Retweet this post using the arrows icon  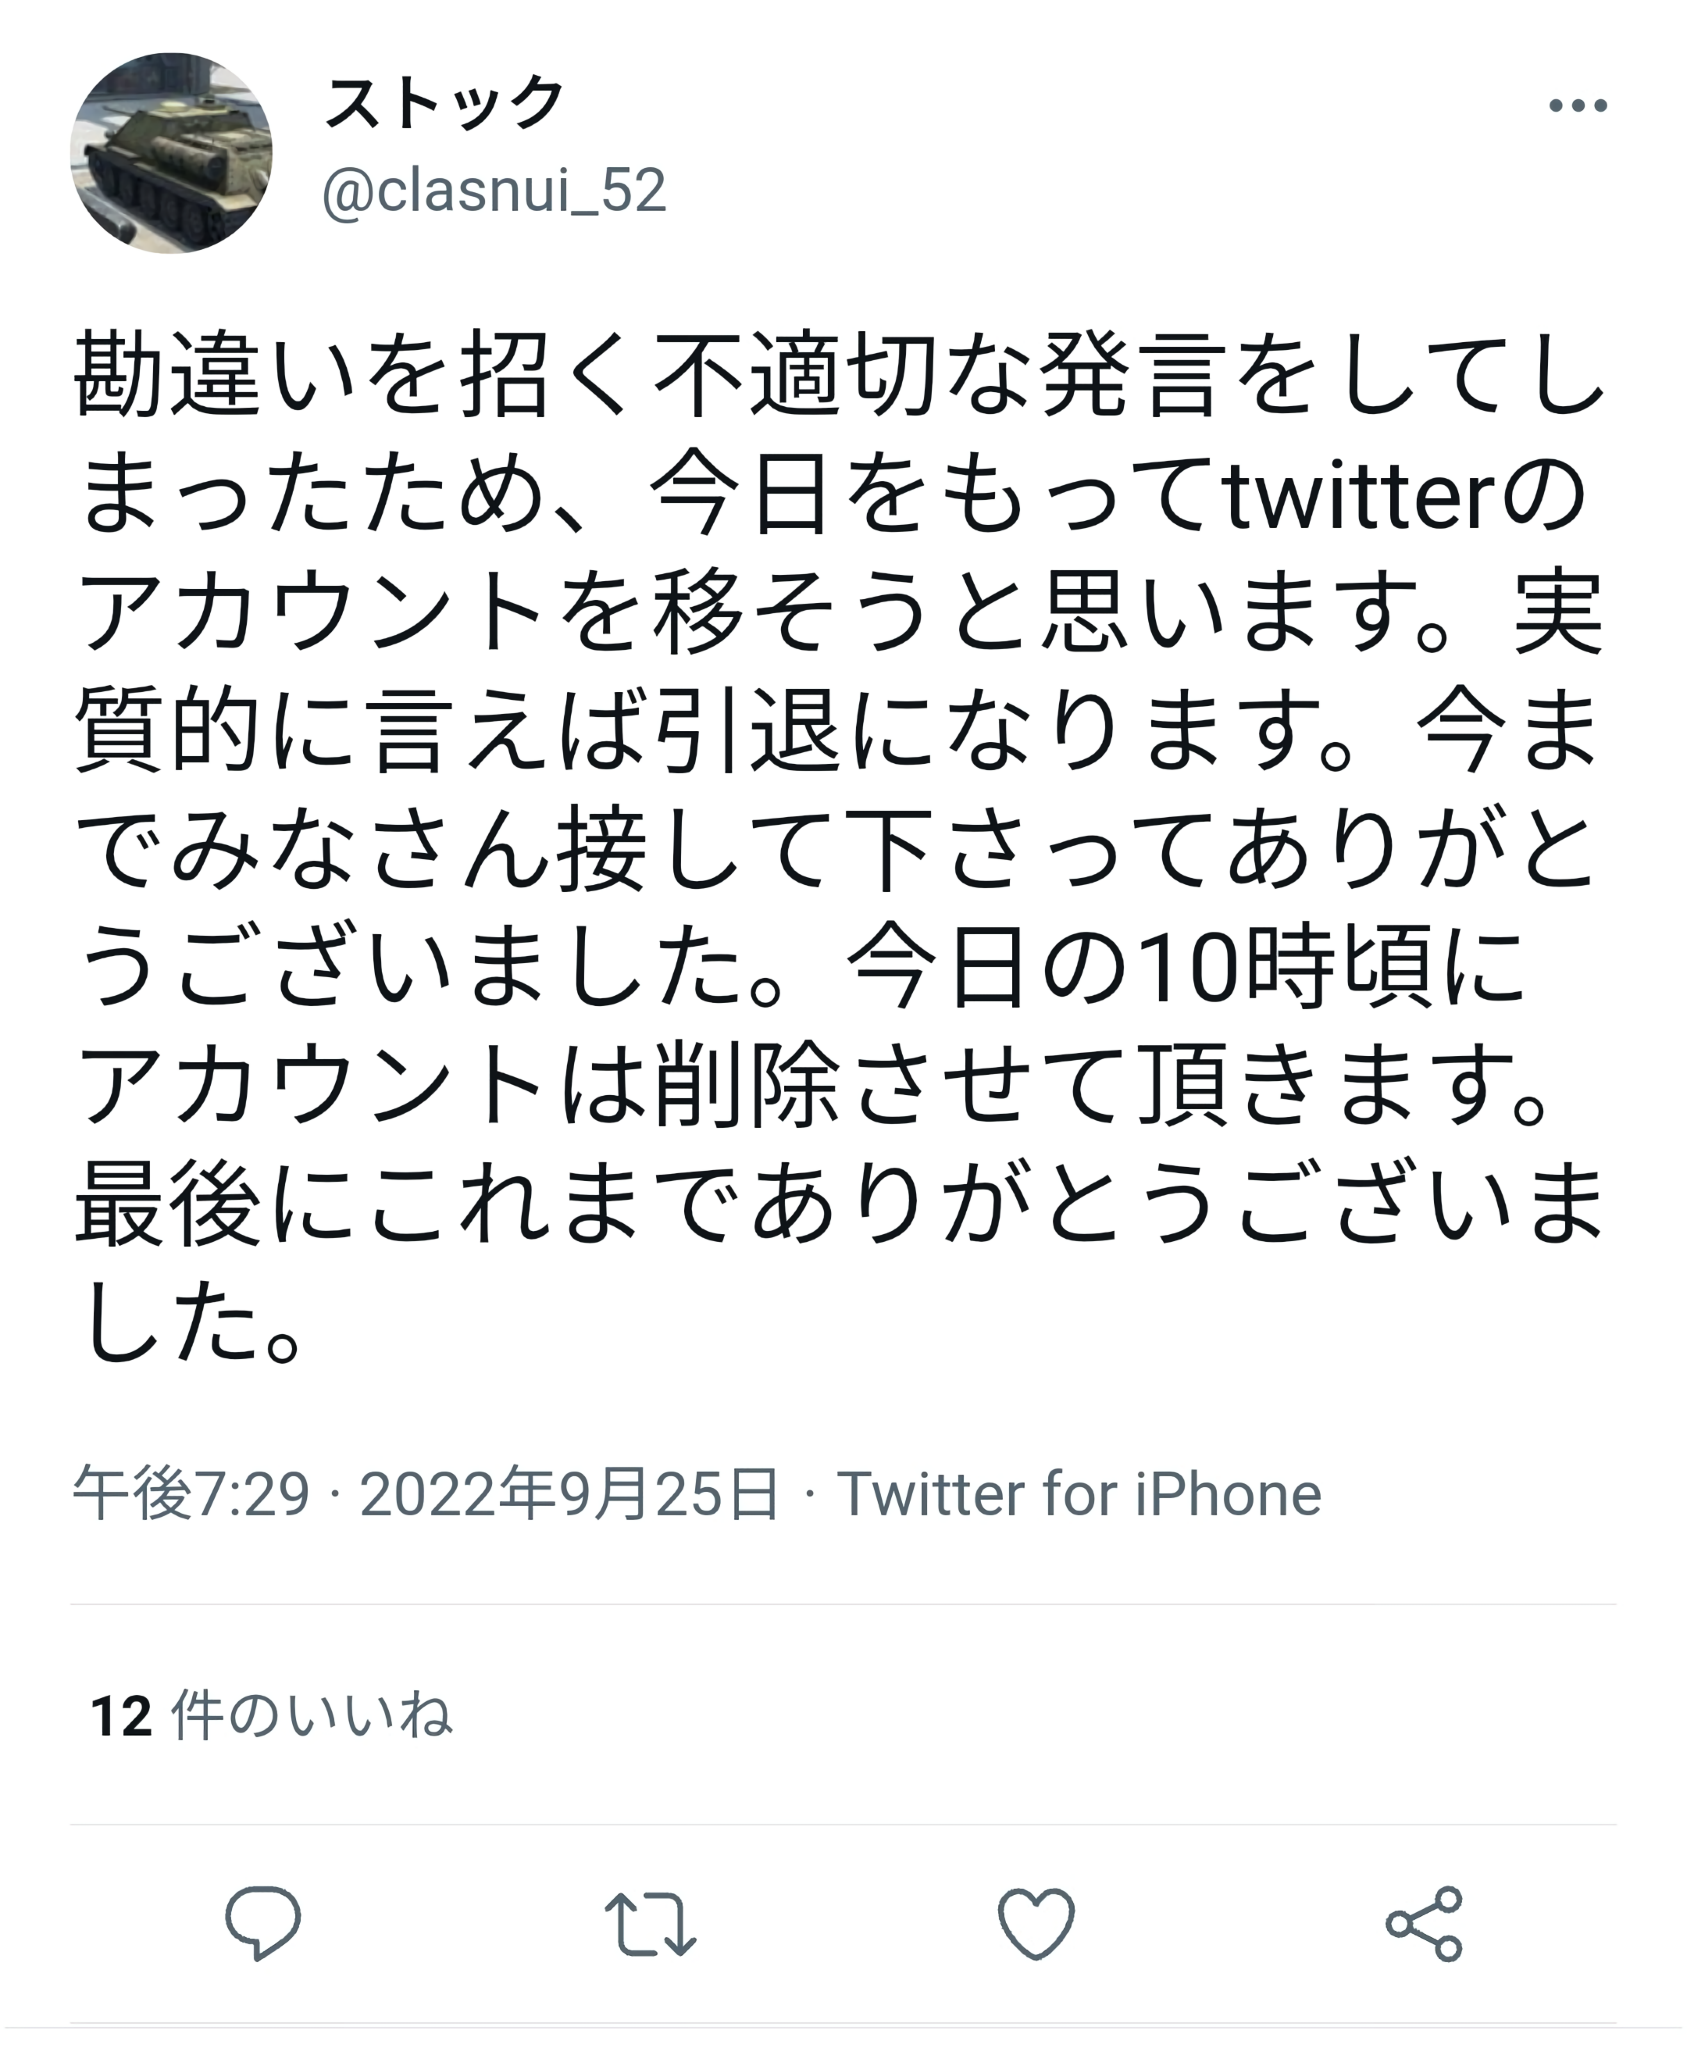coord(650,1922)
